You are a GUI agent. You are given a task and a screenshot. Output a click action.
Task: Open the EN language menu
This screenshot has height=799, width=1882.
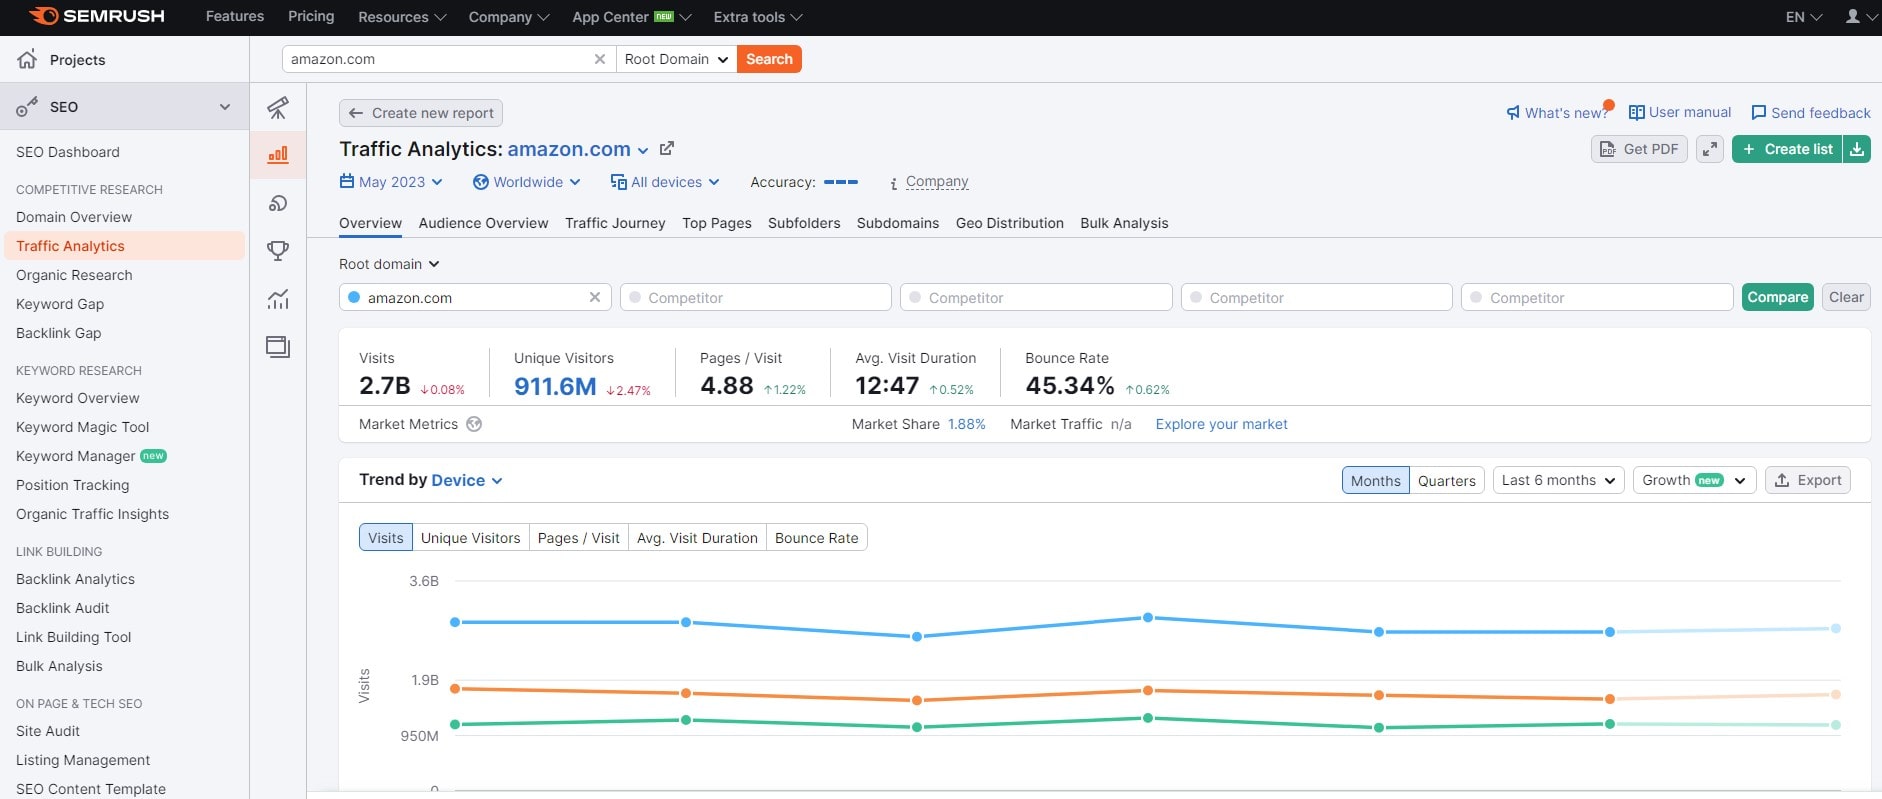point(1804,17)
